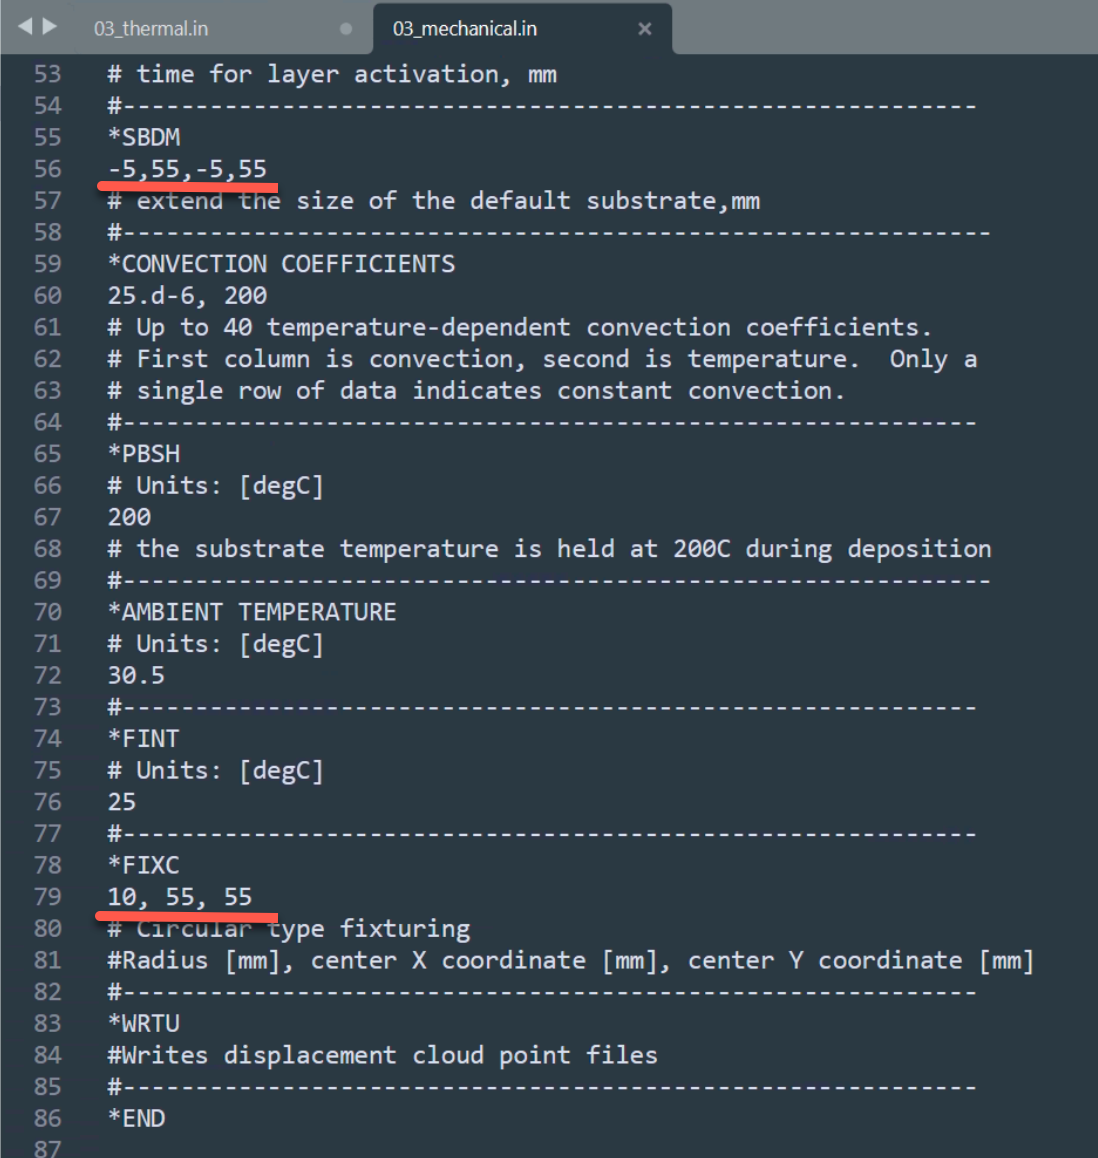Click line number 79 in the gutter
The width and height of the screenshot is (1098, 1158).
(x=47, y=897)
